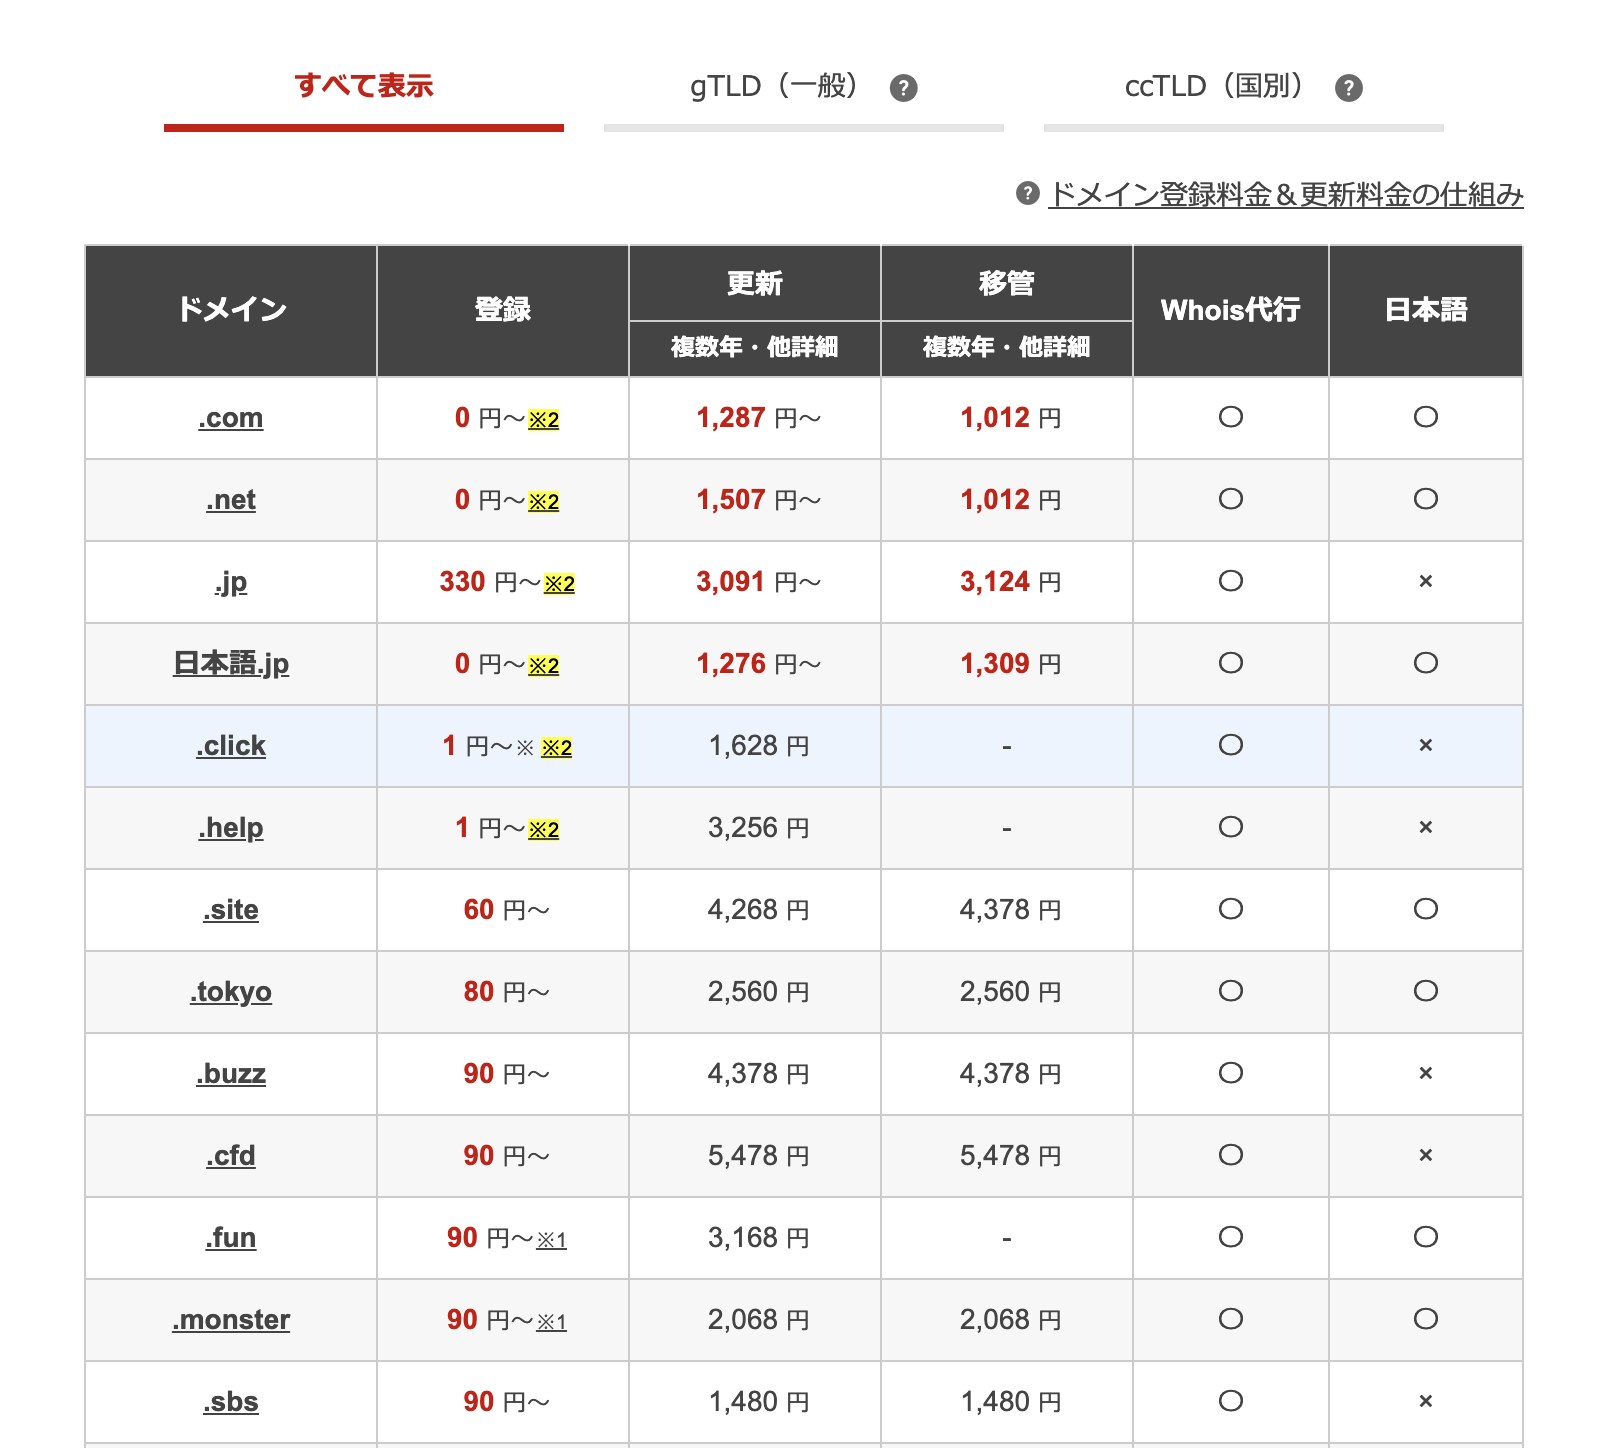1620x1448 pixels.
Task: Click the 登録 column header
Action: point(503,310)
